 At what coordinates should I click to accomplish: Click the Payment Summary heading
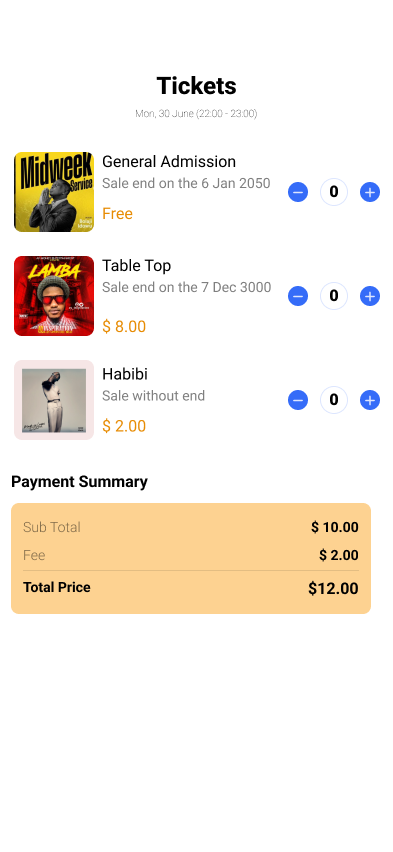(79, 482)
